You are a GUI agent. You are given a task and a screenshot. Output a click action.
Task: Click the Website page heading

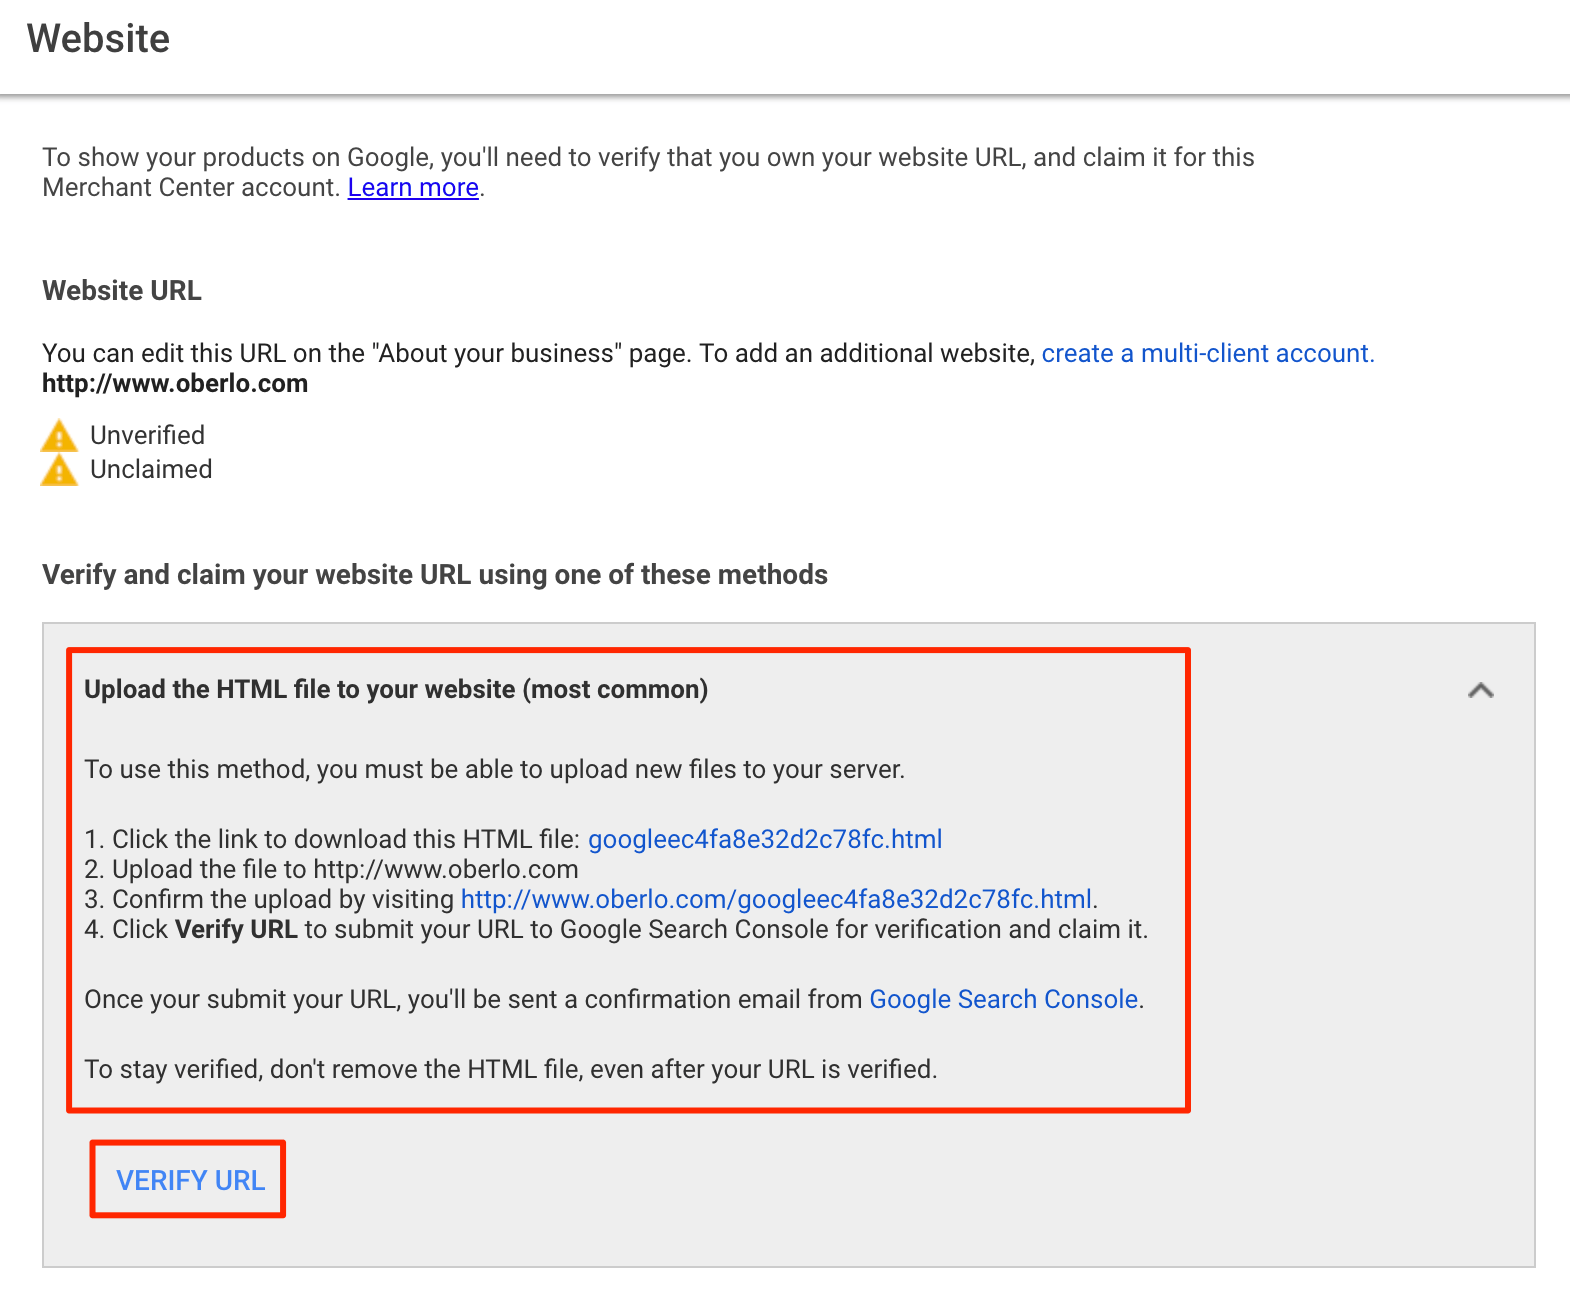pos(99,39)
